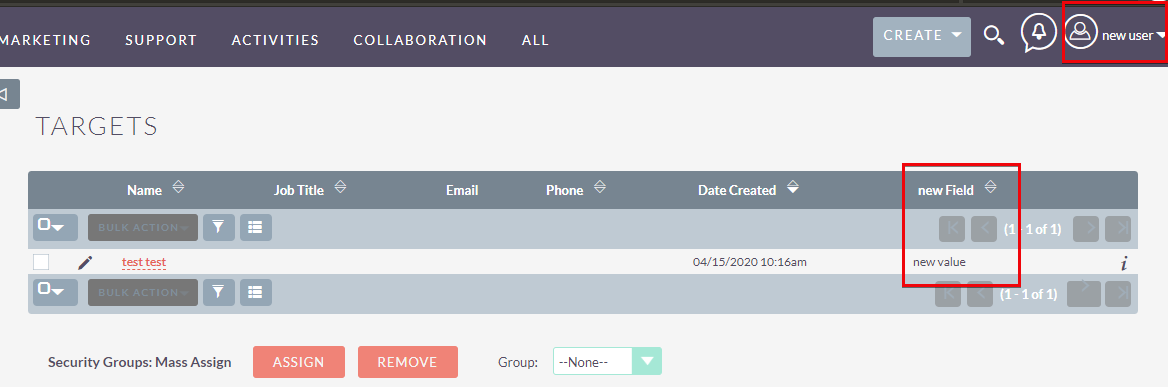Go to last page in top pagination
This screenshot has height=387, width=1168.
(1118, 228)
